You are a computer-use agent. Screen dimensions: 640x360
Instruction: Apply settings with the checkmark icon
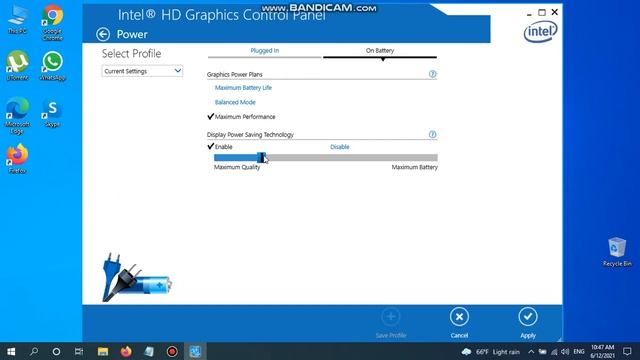point(528,317)
